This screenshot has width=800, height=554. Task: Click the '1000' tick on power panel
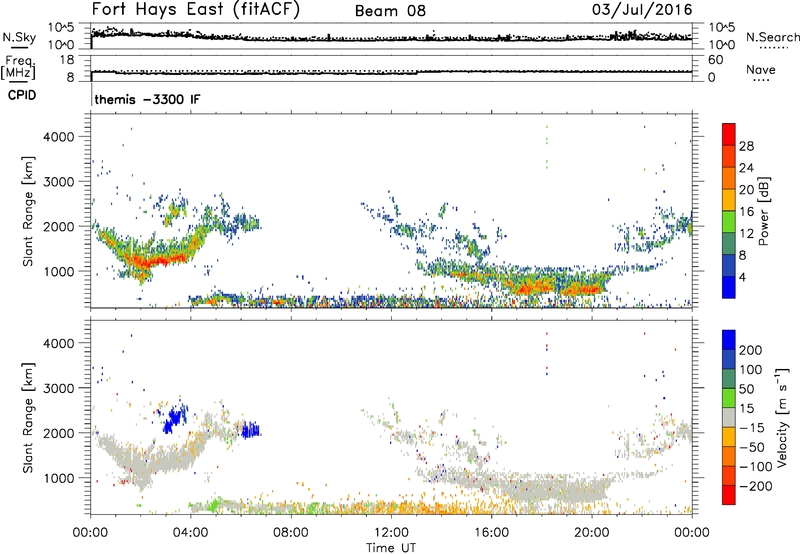pos(59,271)
